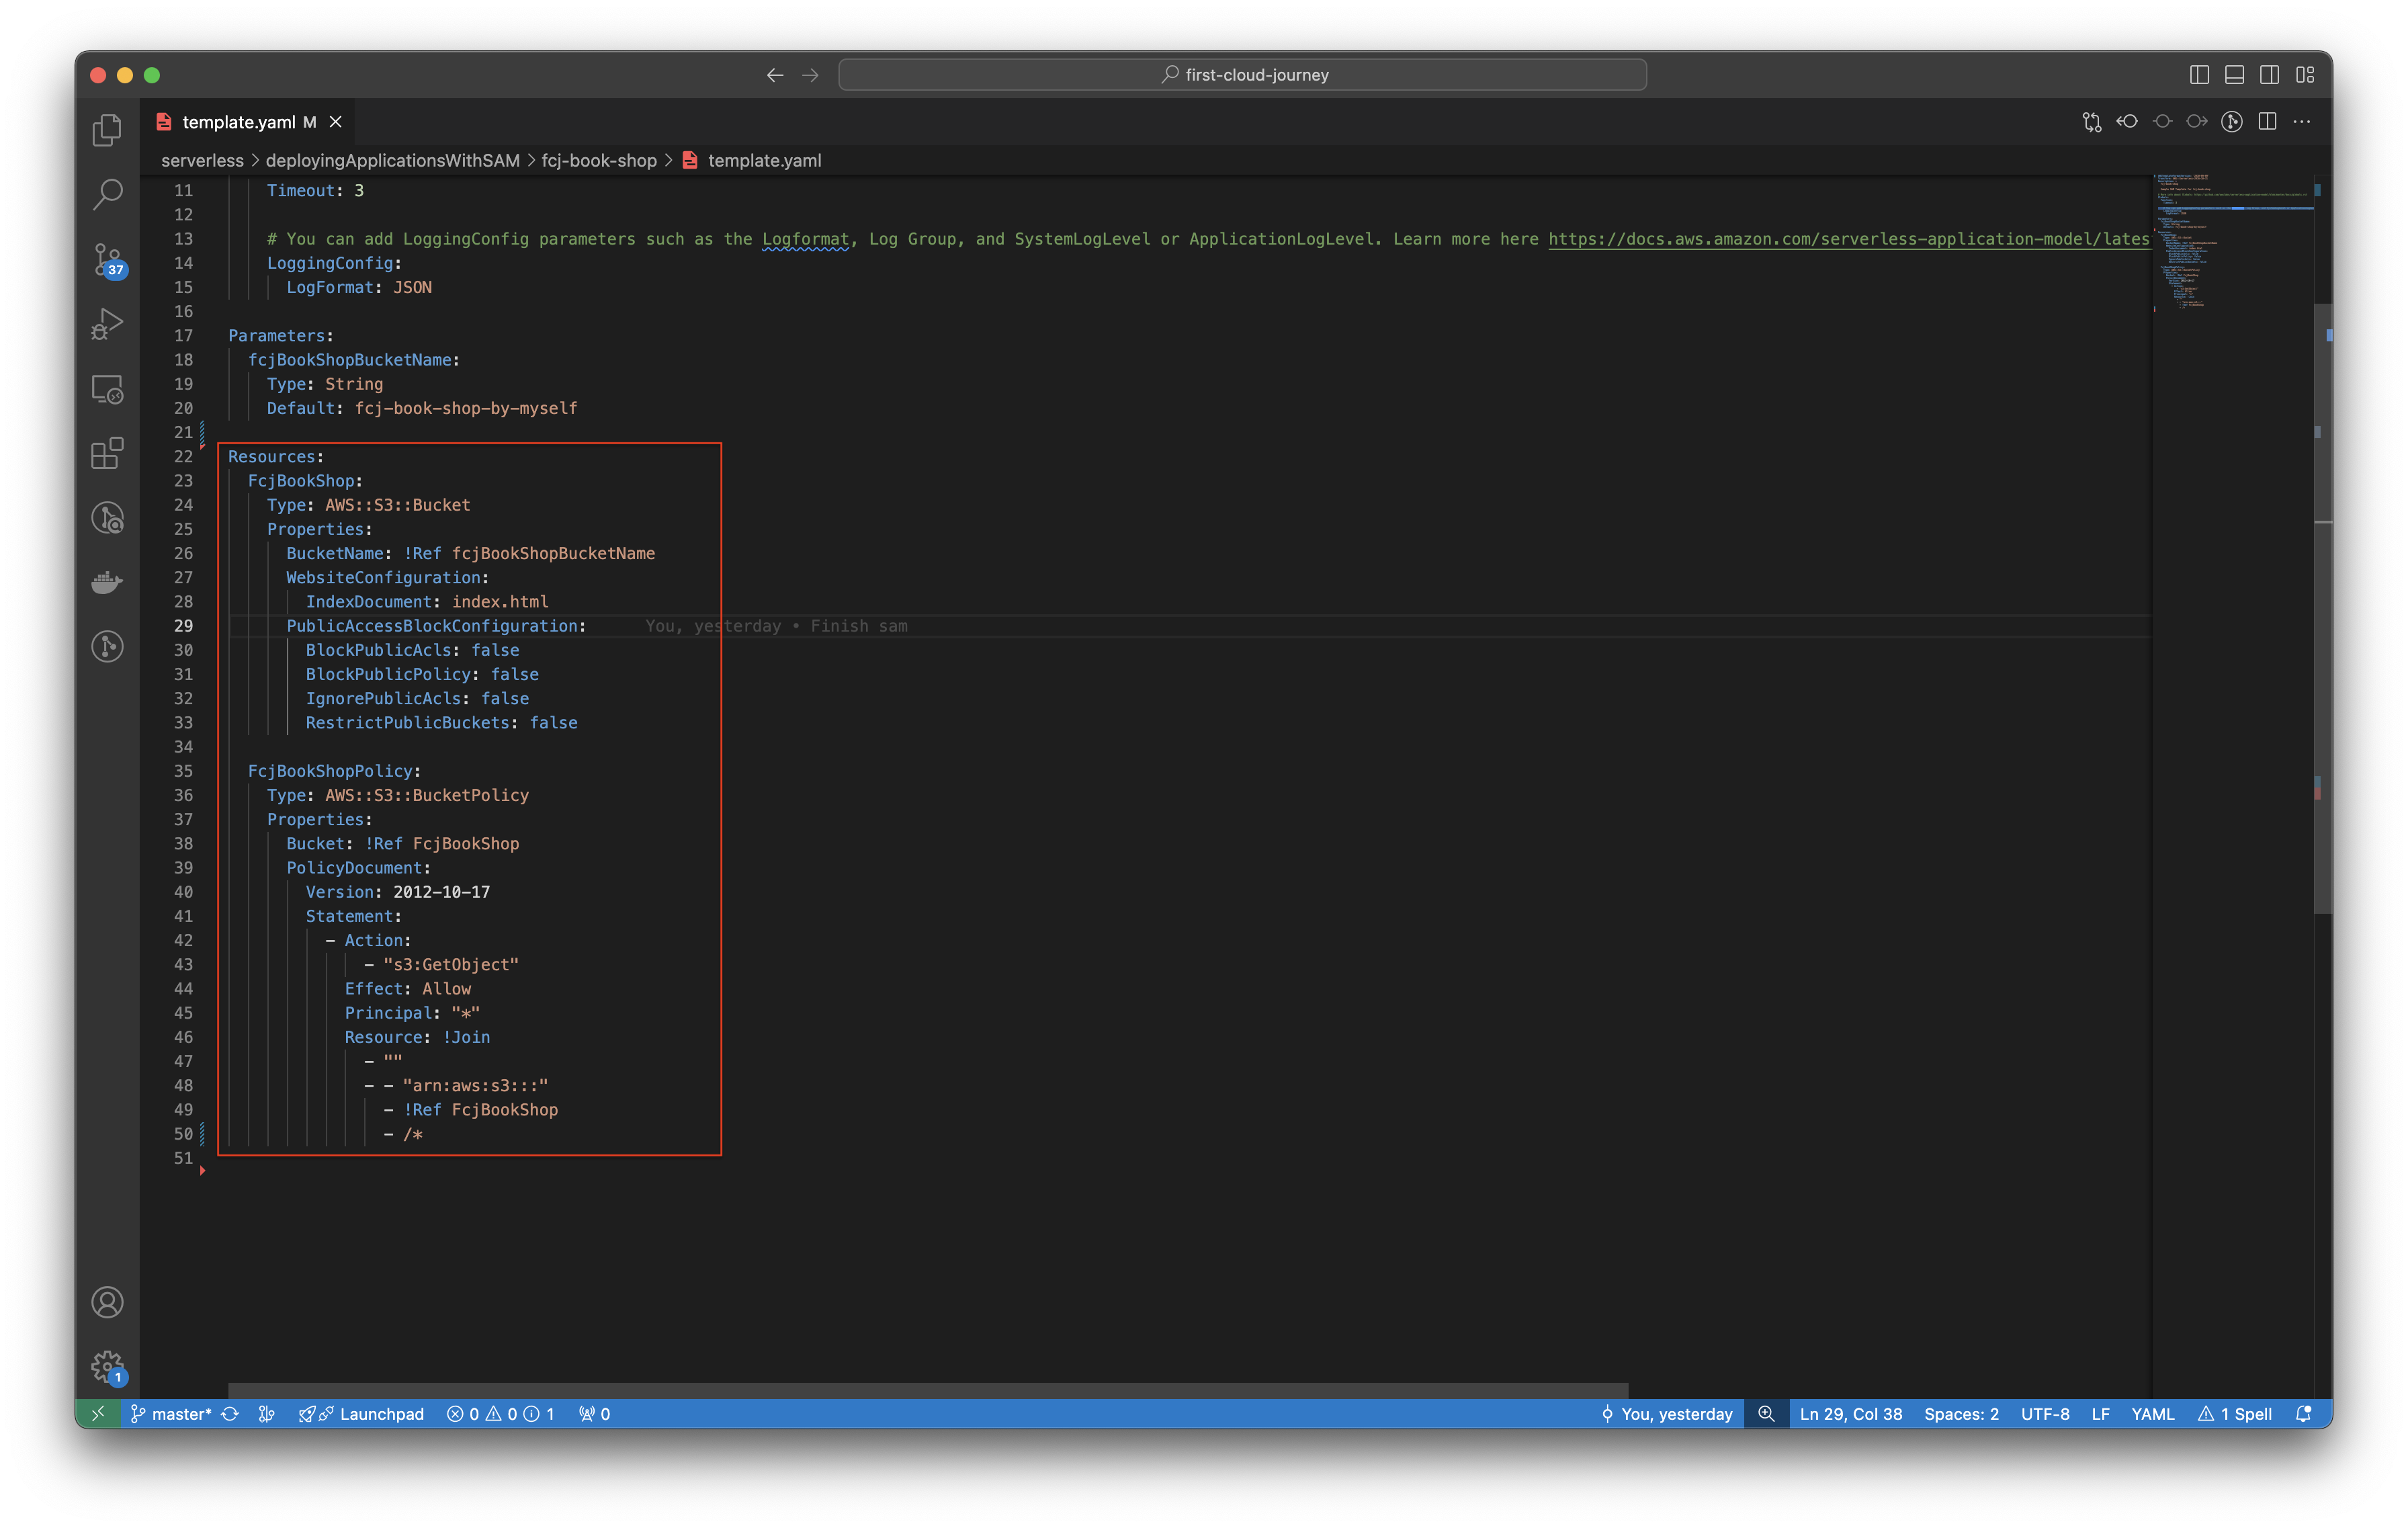Open the Extensions view
The width and height of the screenshot is (2408, 1528).
point(107,453)
